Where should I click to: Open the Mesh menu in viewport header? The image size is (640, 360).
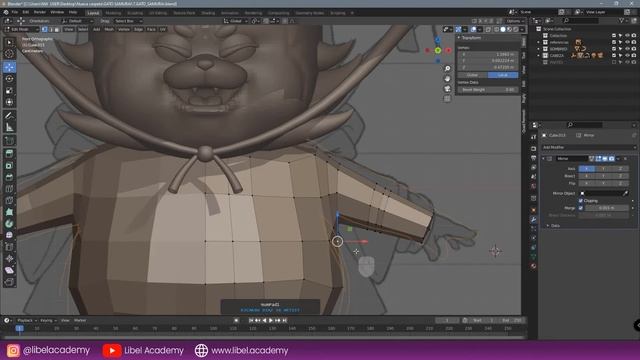click(x=109, y=29)
